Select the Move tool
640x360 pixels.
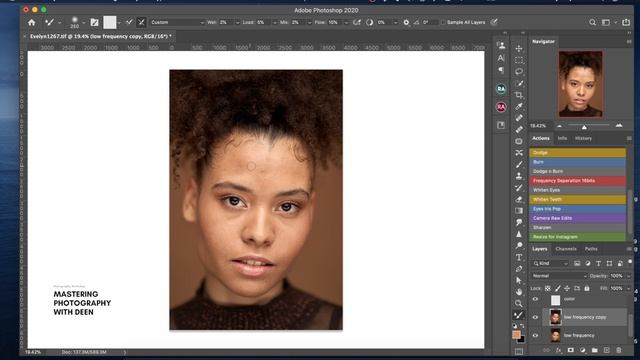[519, 49]
